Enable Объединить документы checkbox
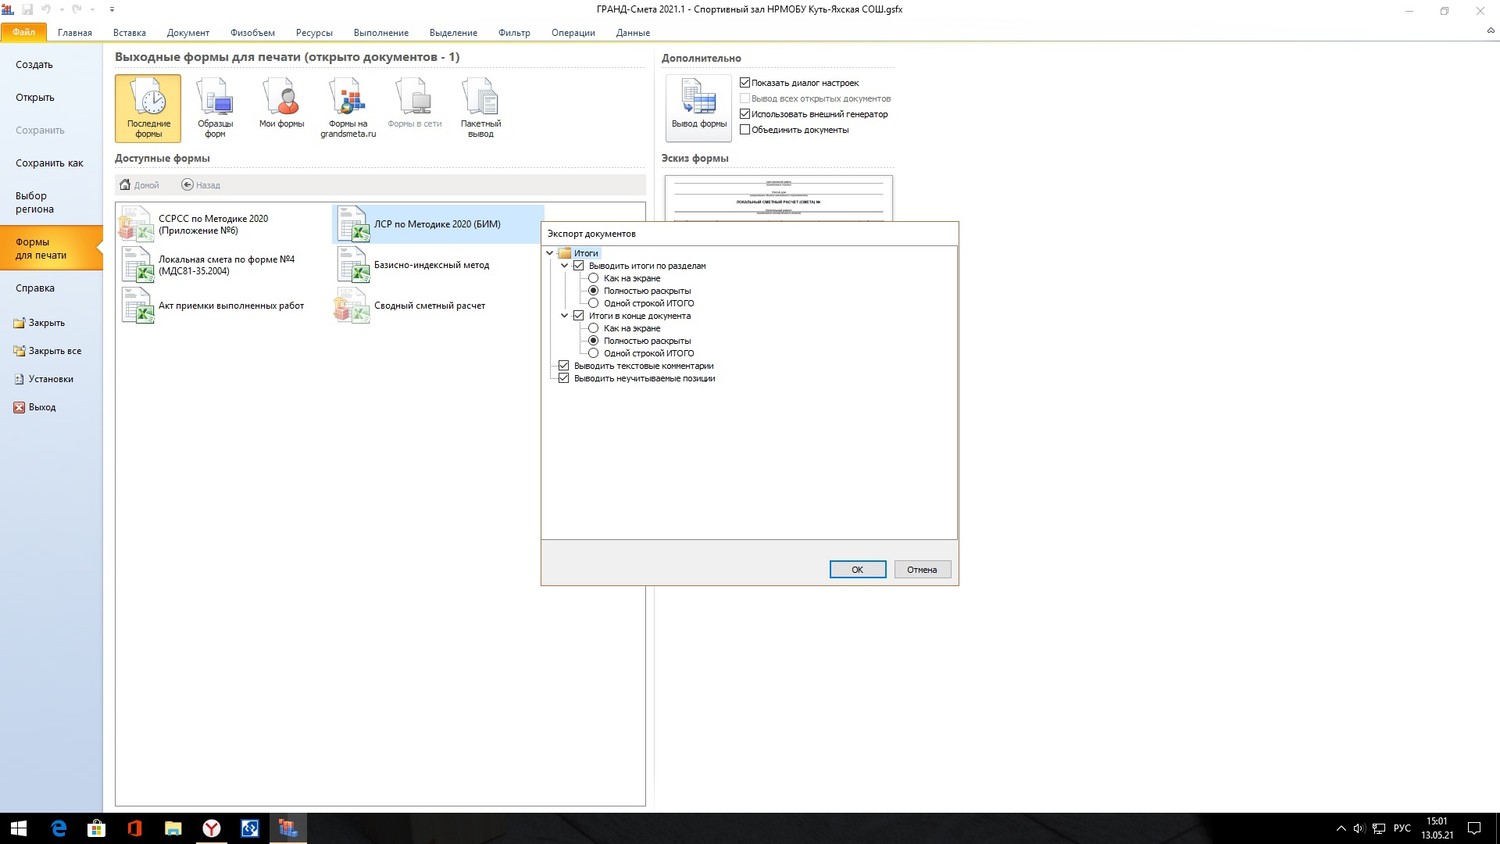1500x844 pixels. point(745,130)
